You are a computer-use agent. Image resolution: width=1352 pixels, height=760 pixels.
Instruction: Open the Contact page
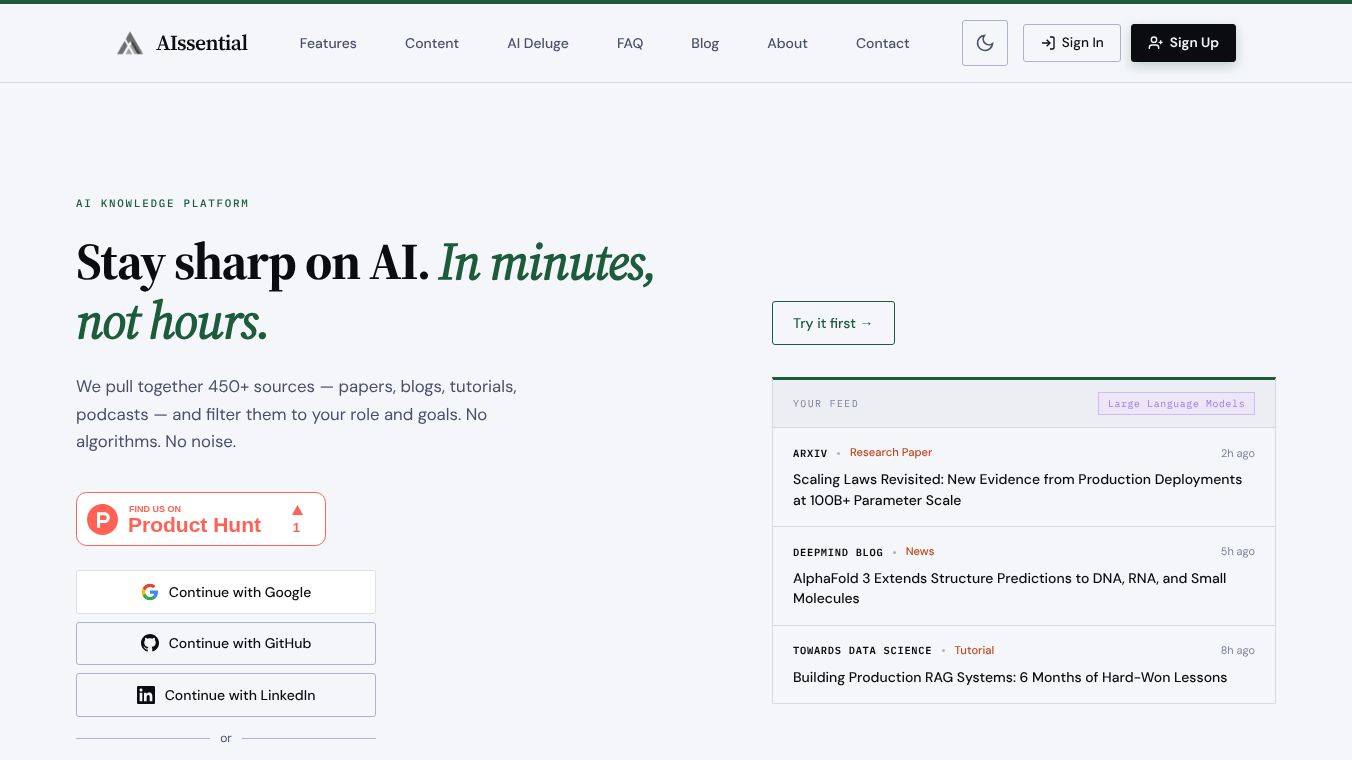883,43
